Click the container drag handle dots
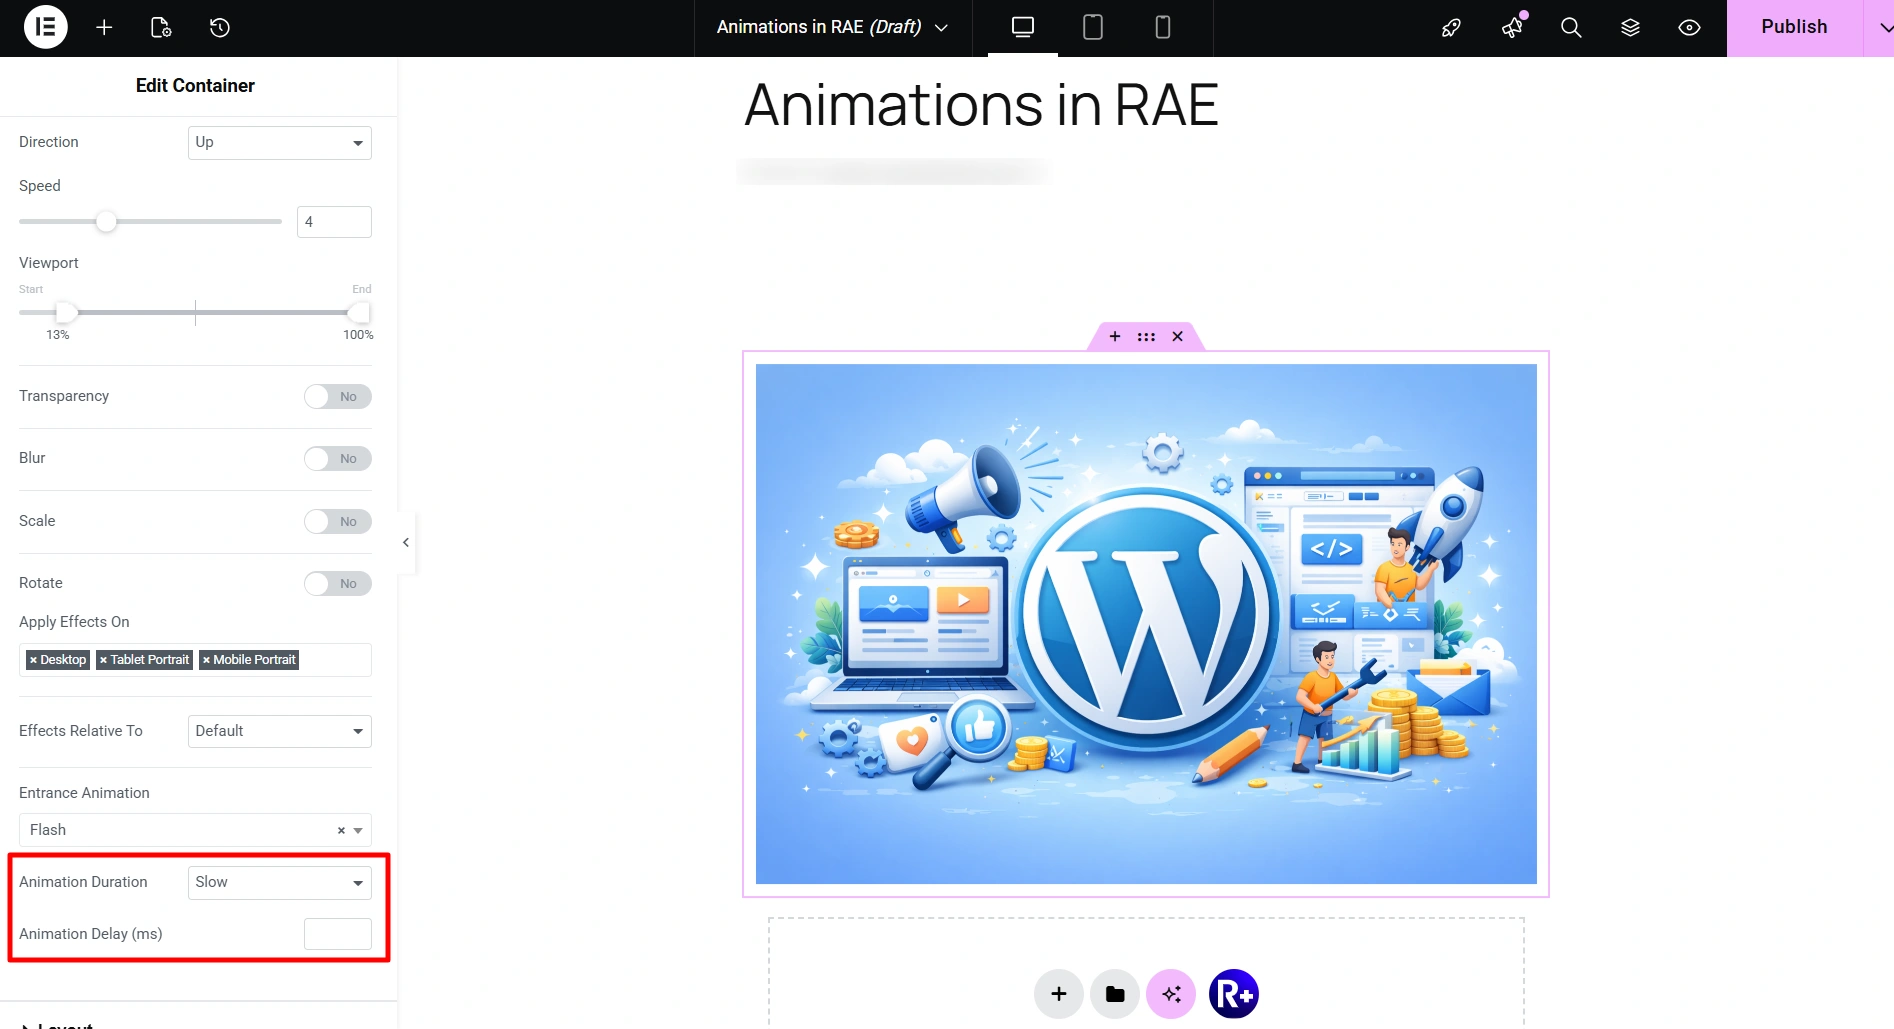 coord(1146,337)
